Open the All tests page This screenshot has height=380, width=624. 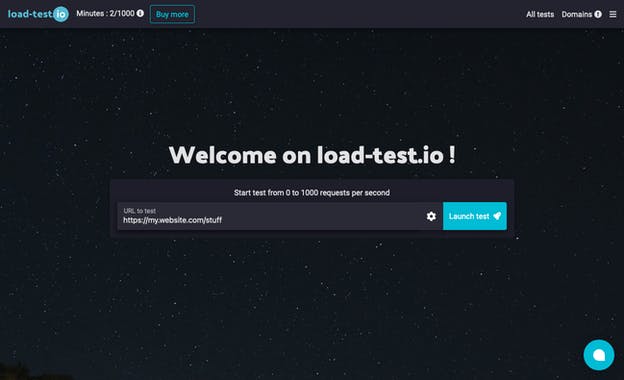pos(540,14)
